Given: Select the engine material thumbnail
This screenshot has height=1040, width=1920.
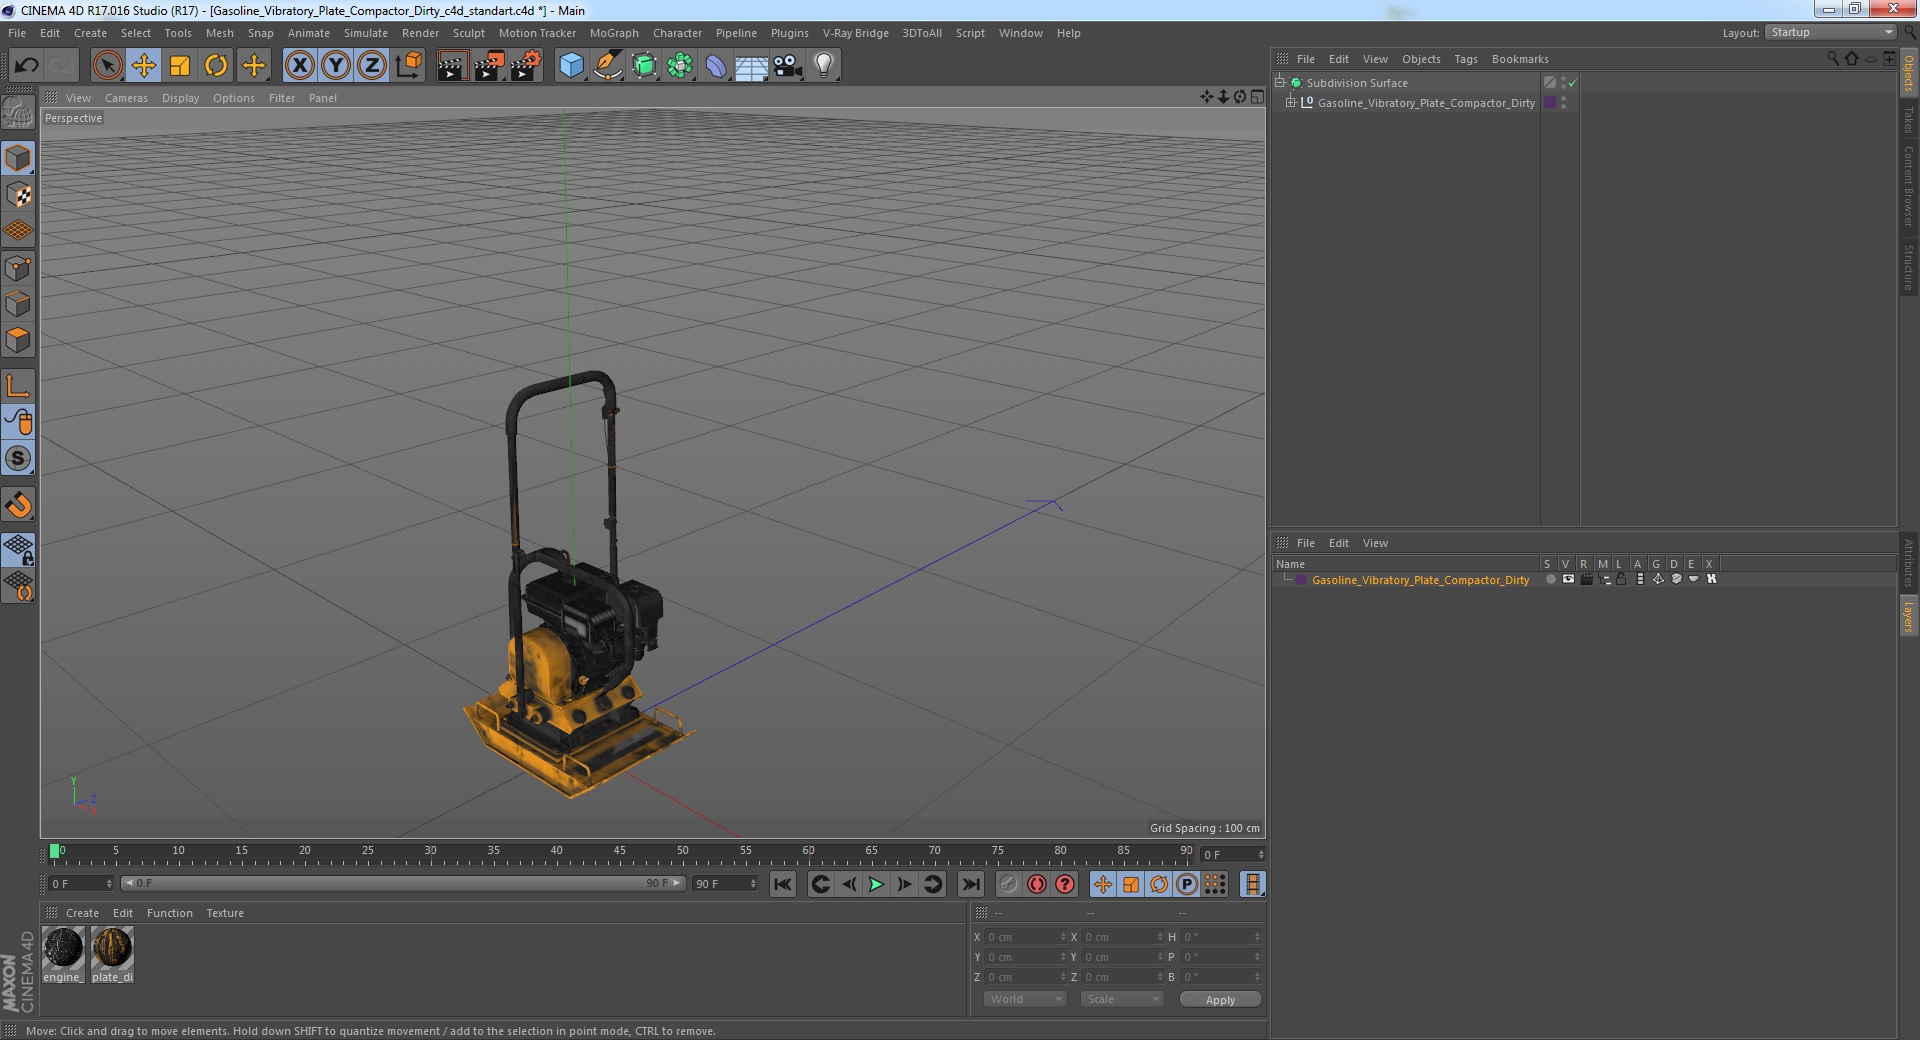Looking at the screenshot, I should pos(63,948).
